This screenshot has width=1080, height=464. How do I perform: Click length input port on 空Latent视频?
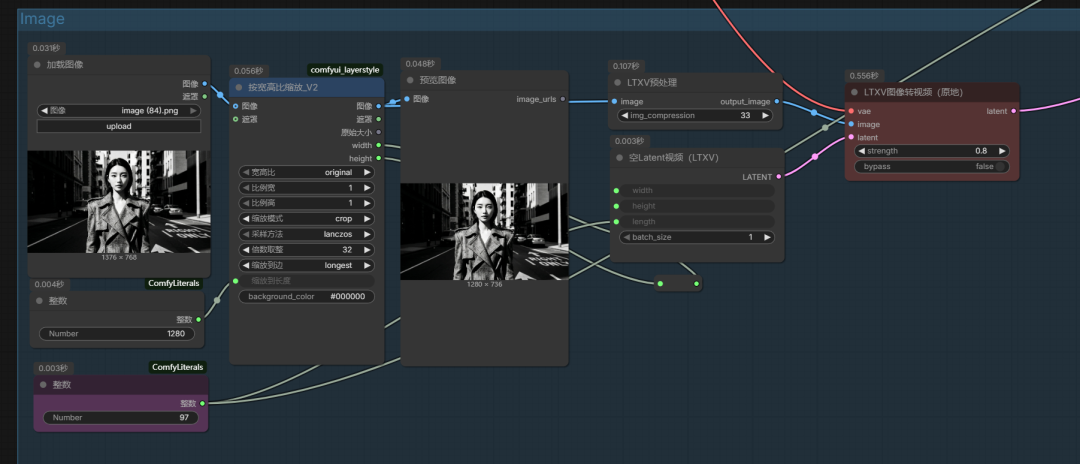(616, 222)
